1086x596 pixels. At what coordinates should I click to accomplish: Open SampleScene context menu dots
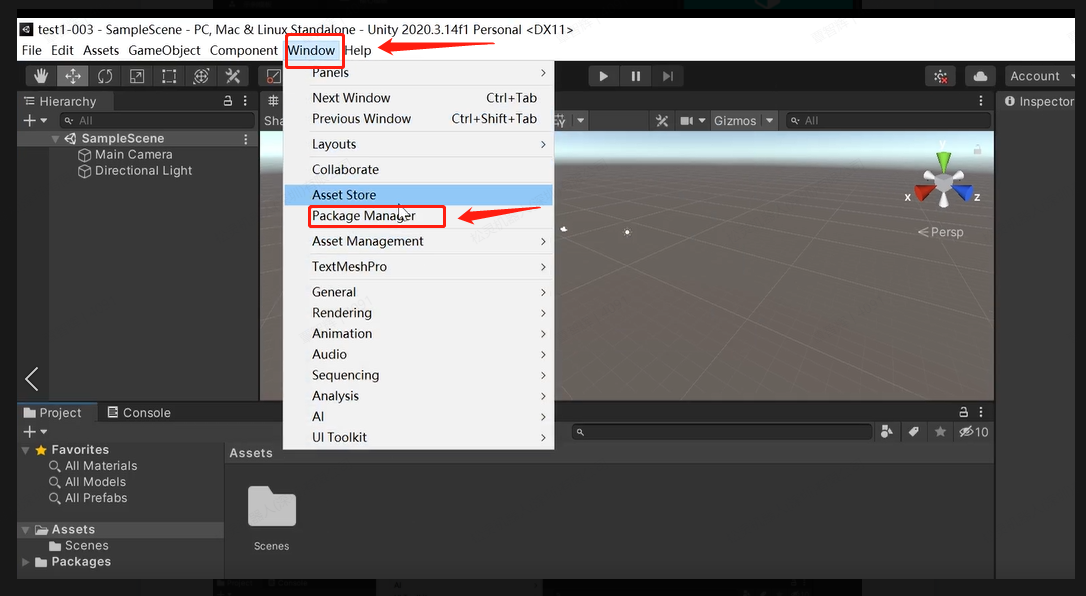click(x=245, y=139)
